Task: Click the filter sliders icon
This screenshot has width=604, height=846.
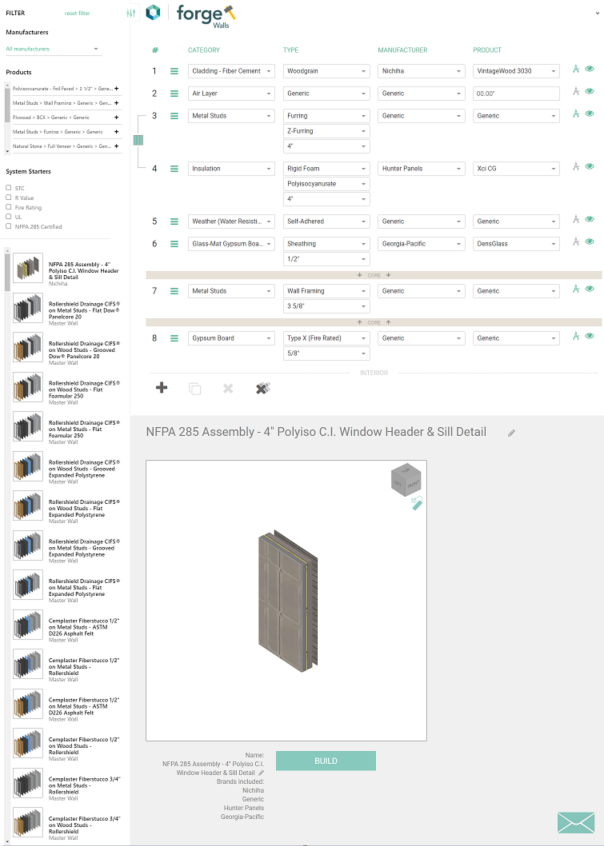Action: tap(131, 13)
